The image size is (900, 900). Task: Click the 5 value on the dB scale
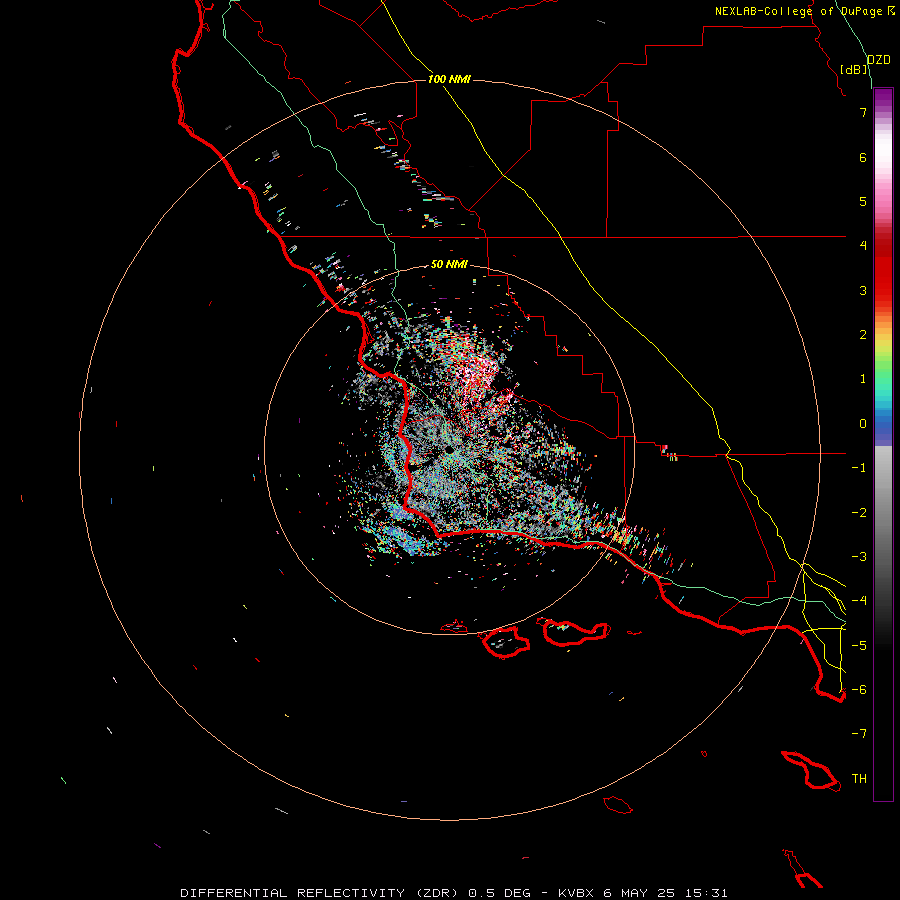pyautogui.click(x=863, y=201)
